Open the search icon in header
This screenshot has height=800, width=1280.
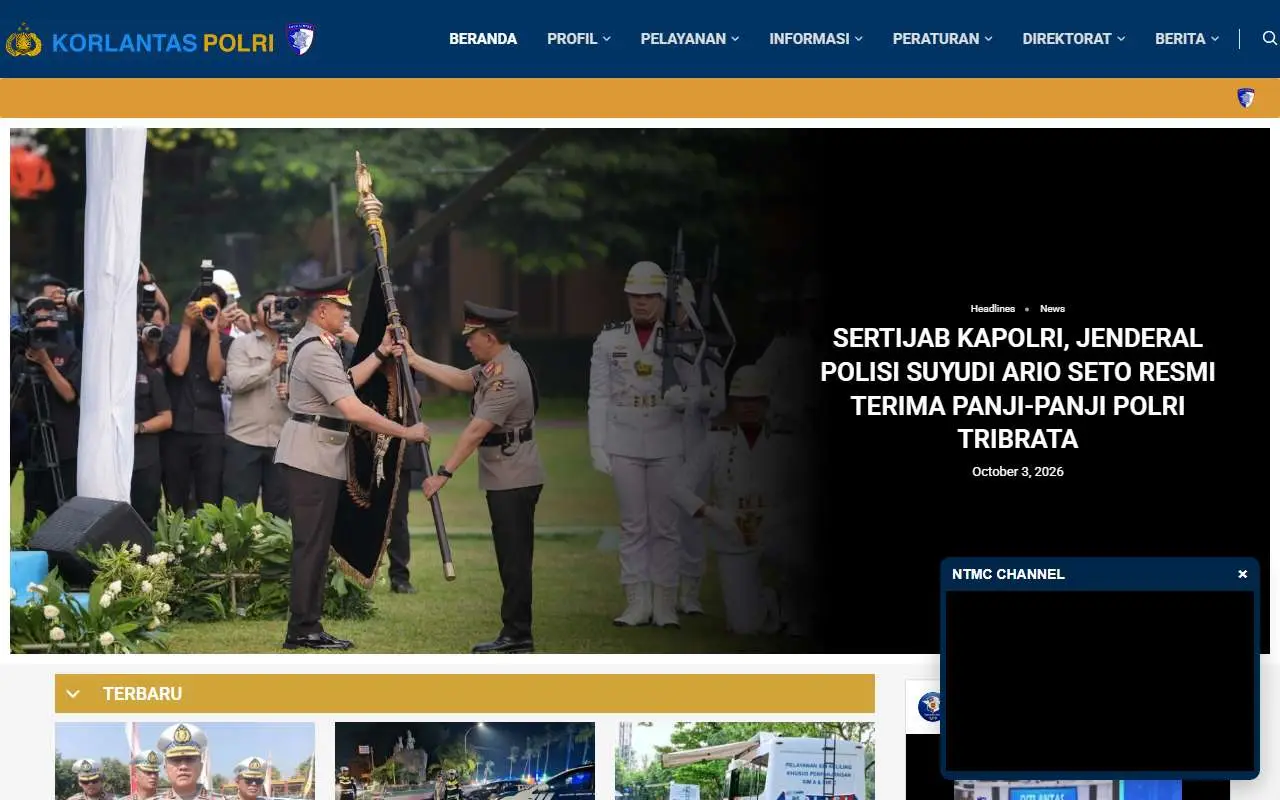(x=1269, y=39)
